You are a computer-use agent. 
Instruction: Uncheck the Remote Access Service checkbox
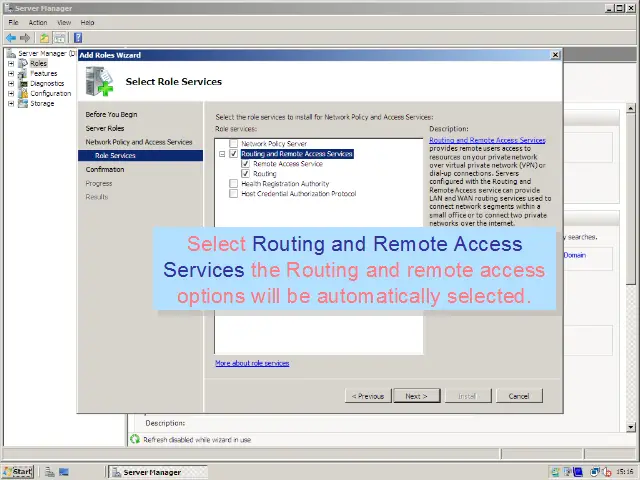point(246,164)
